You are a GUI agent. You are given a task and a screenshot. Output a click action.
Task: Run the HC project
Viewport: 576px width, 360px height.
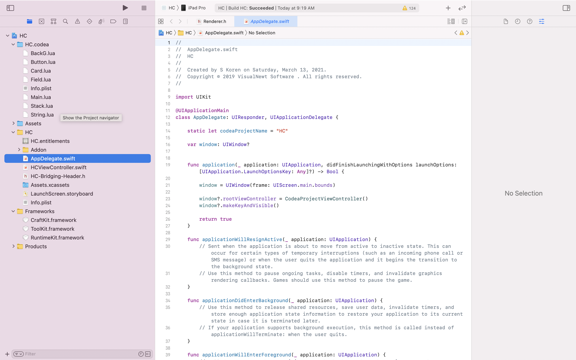pyautogui.click(x=125, y=8)
